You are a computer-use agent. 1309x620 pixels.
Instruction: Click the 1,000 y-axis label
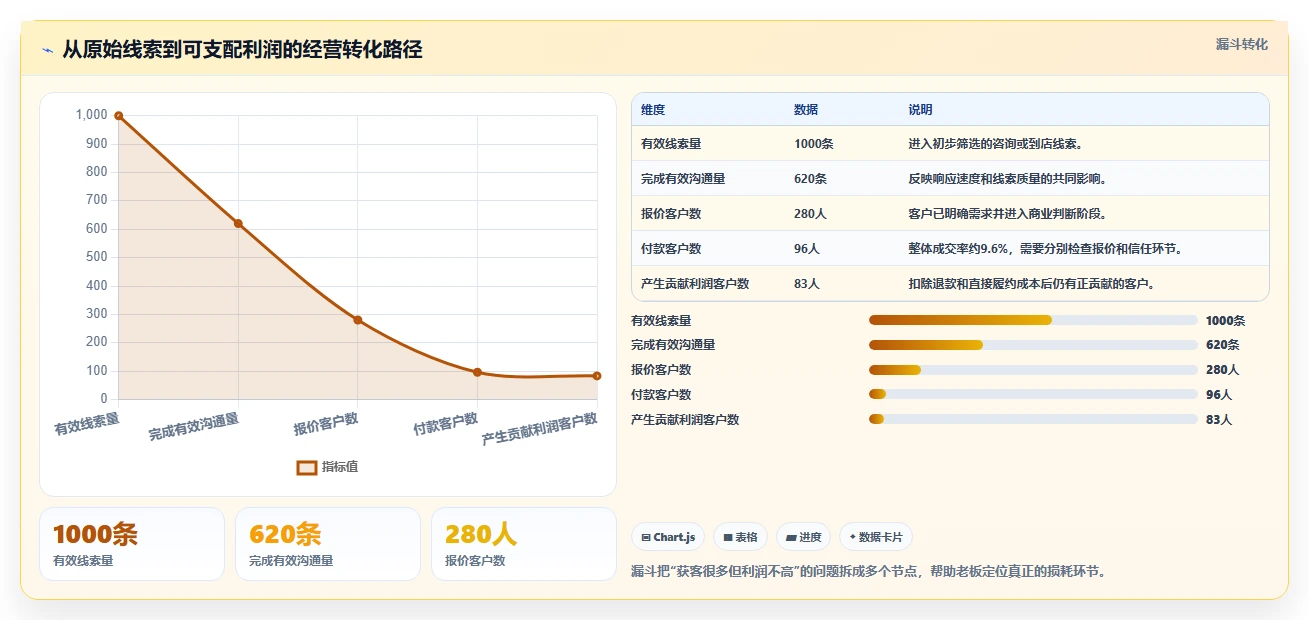point(92,115)
